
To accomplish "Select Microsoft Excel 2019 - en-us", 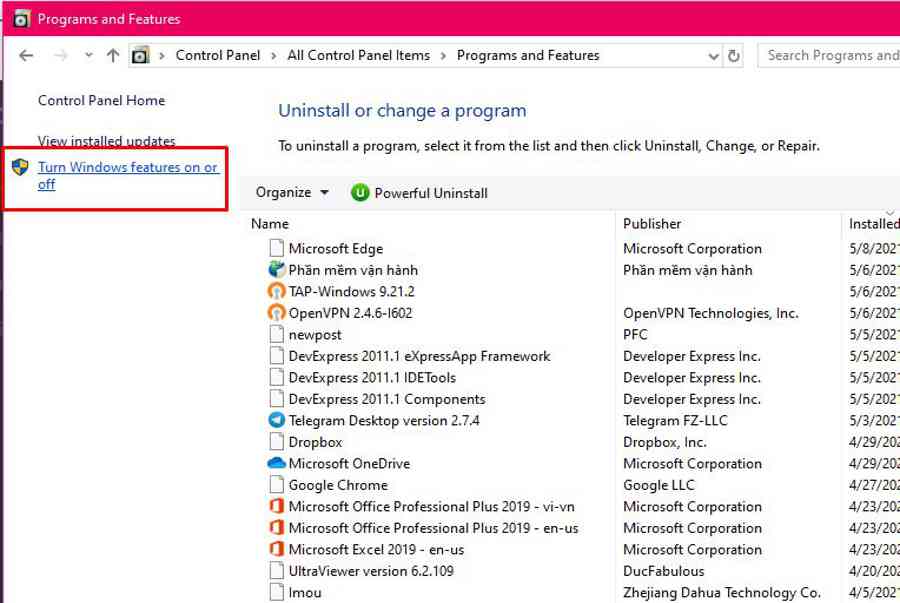I will (377, 550).
